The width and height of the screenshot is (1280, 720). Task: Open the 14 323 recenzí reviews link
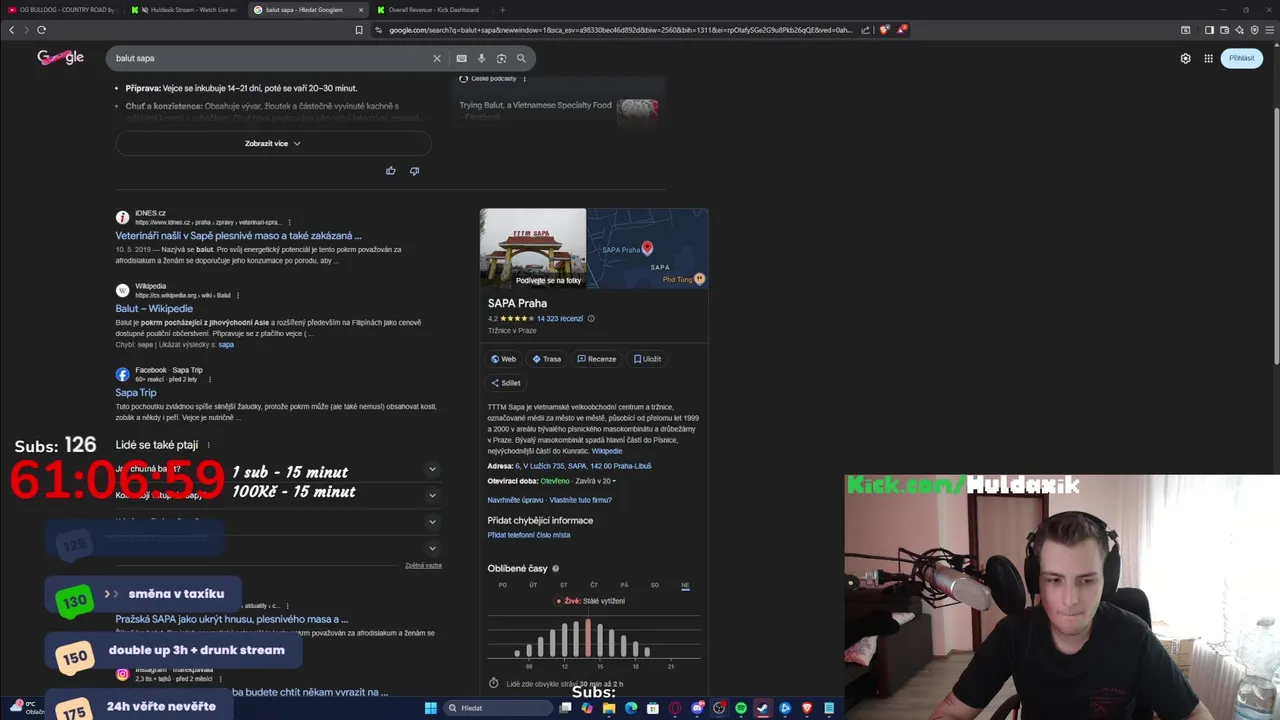pos(560,319)
